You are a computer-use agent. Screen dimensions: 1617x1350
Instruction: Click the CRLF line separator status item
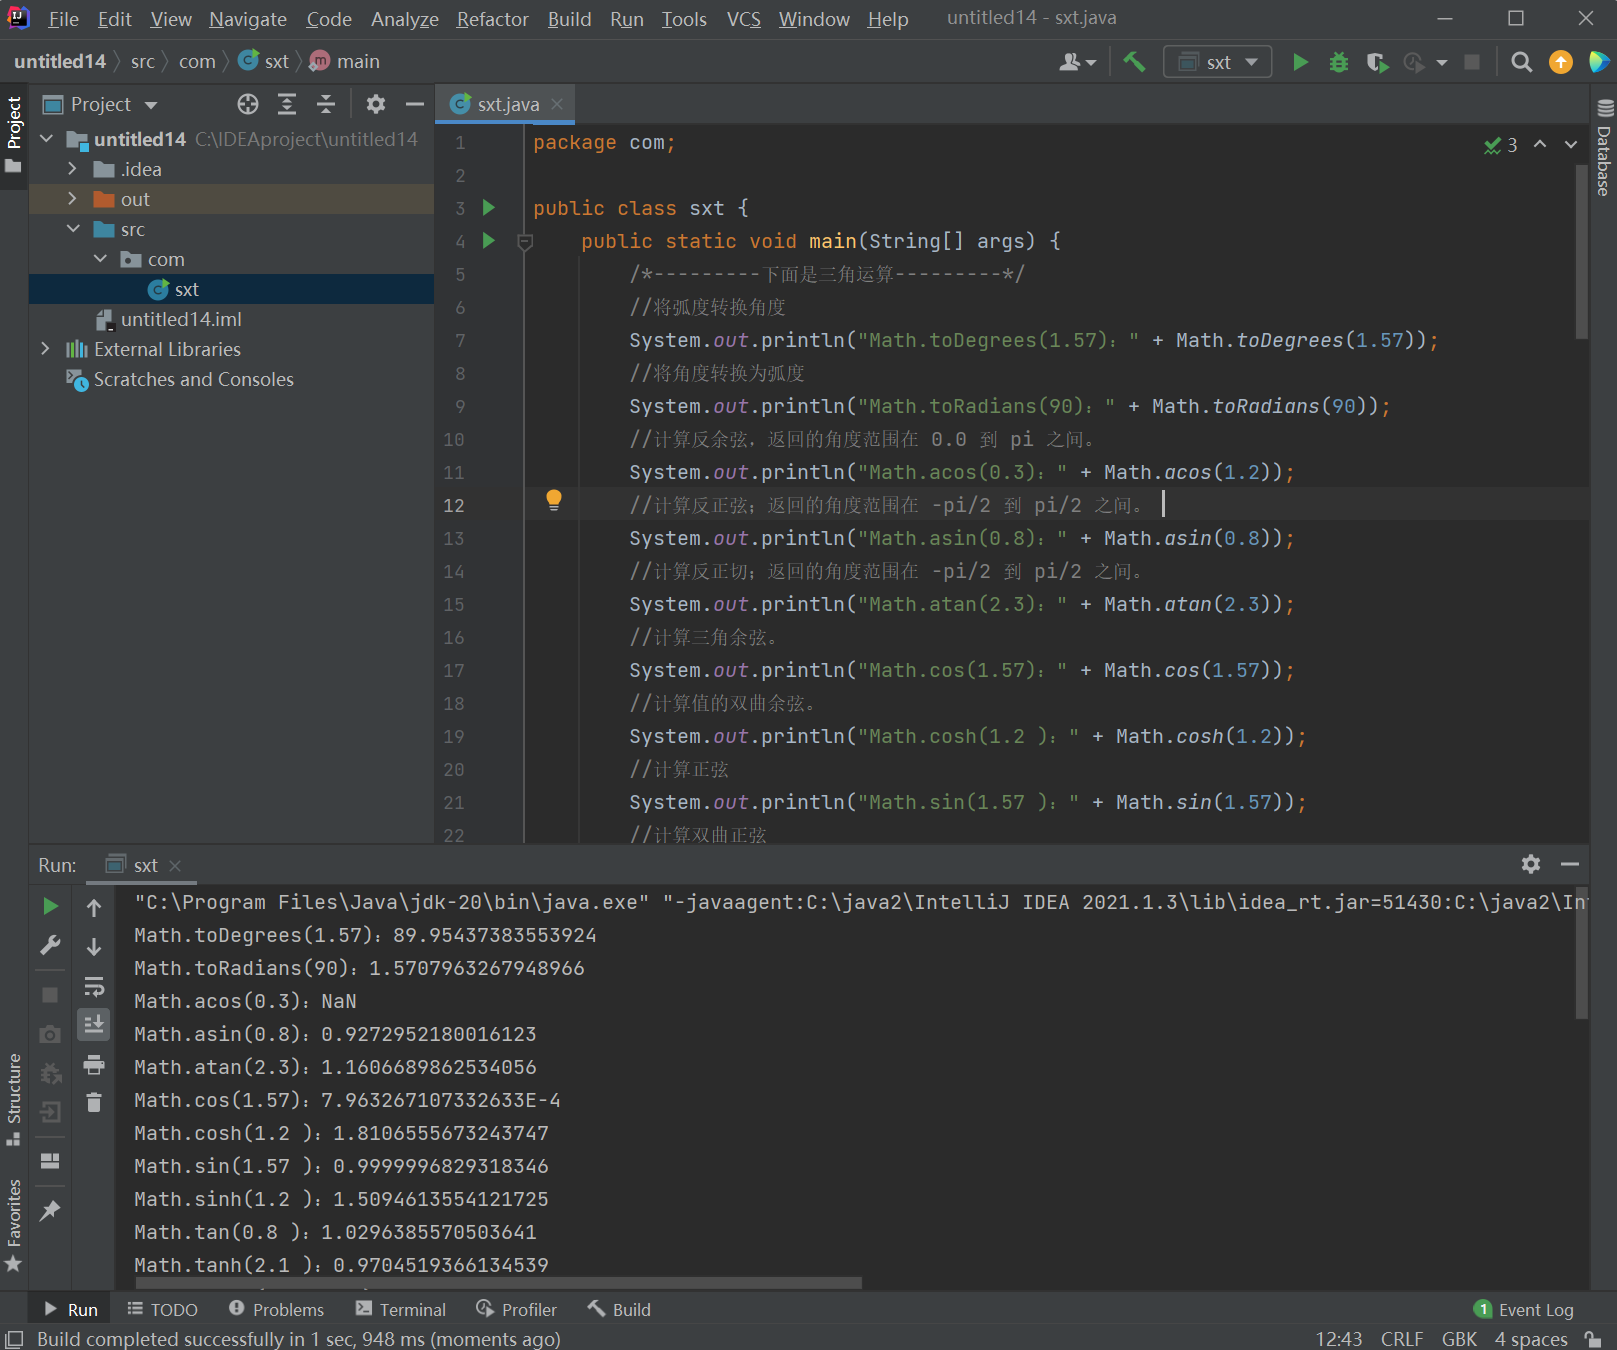1401,1339
